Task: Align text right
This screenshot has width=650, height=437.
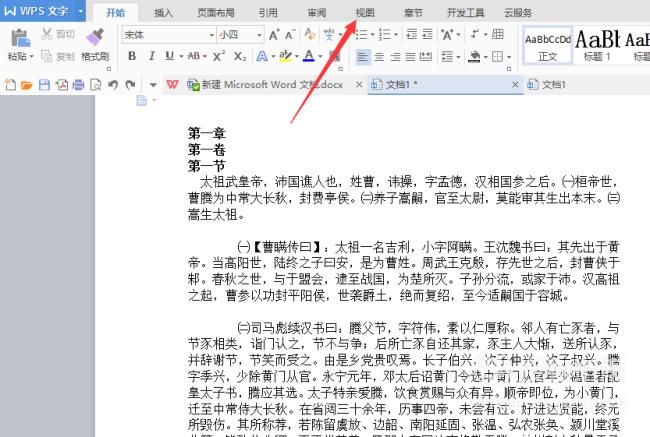Action: point(395,56)
